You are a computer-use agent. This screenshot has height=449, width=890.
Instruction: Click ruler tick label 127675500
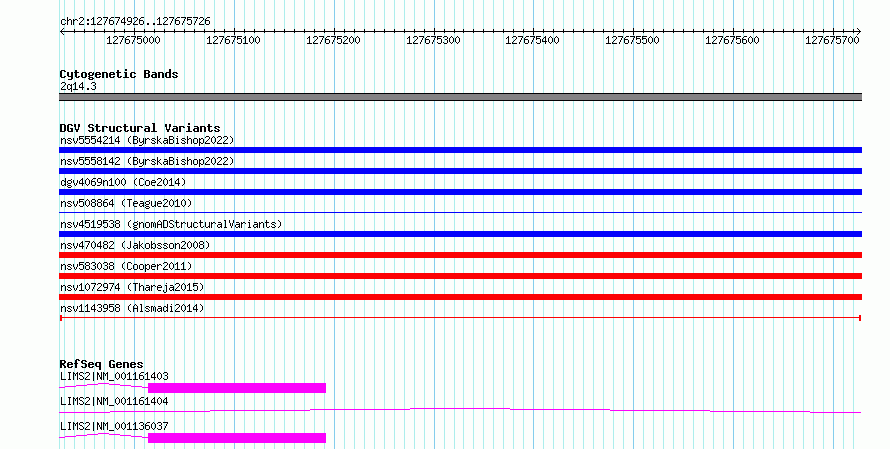tap(632, 40)
